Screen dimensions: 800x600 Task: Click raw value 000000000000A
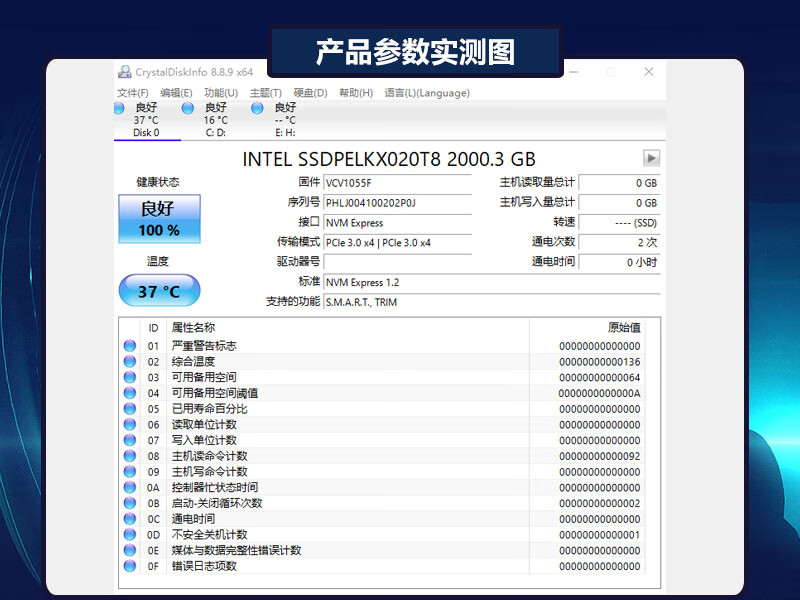[599, 393]
